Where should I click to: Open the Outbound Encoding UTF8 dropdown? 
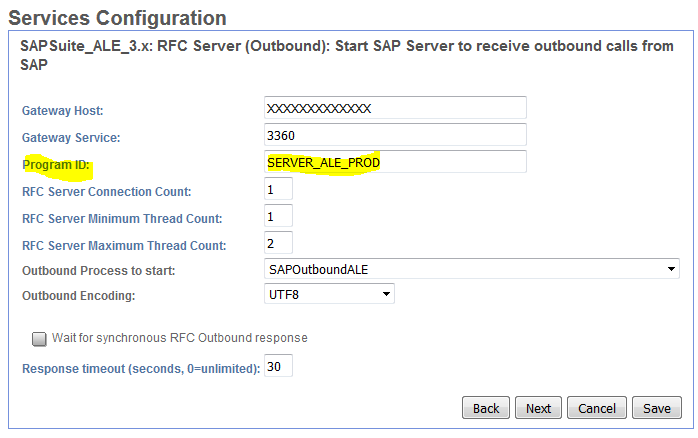[329, 294]
